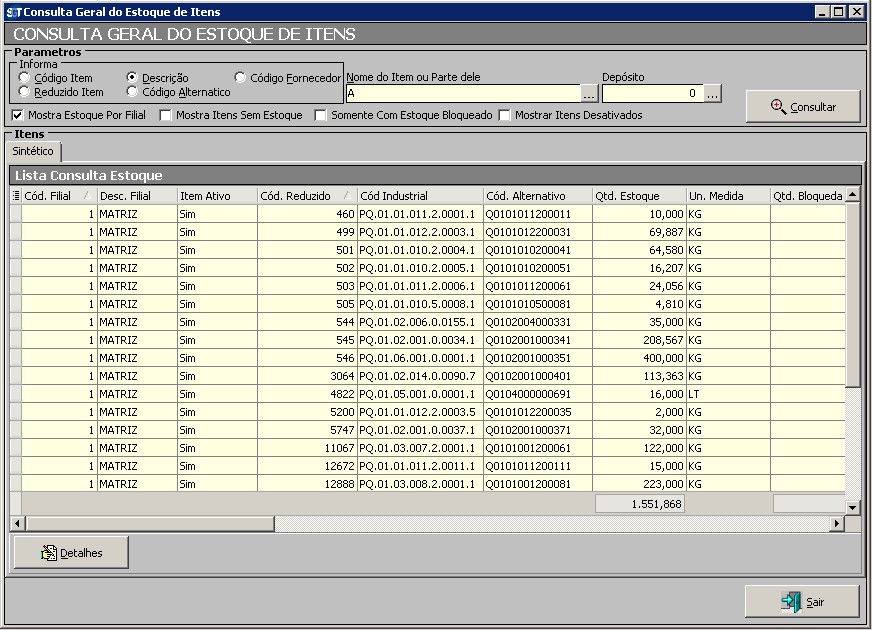This screenshot has height=630, width=872.
Task: Uncheck Mostra Estoque Por Filial
Action: 17,115
